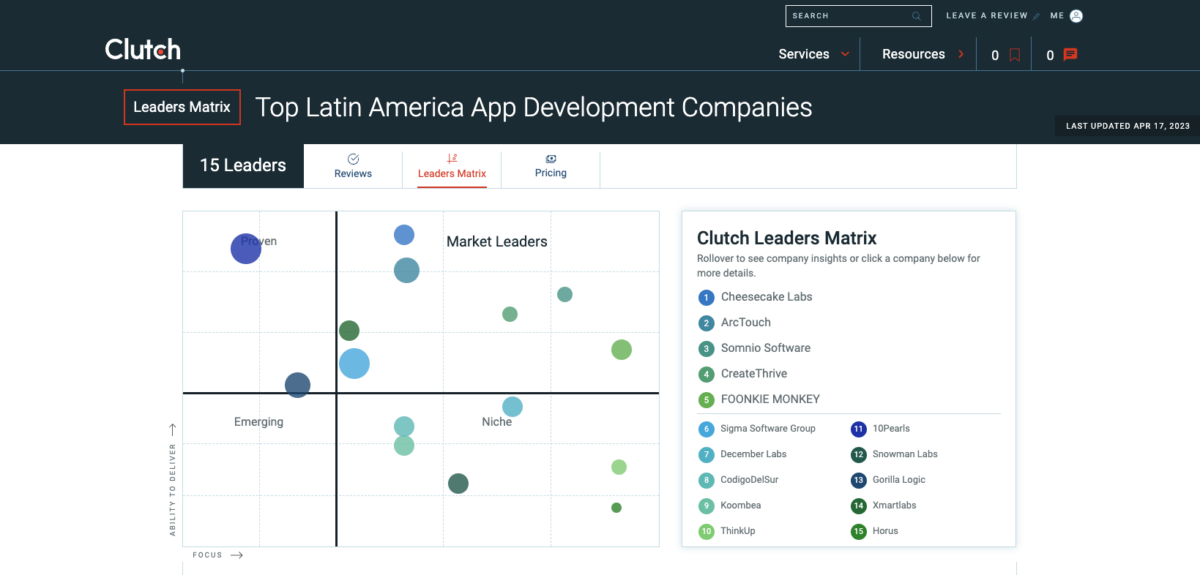Select Sigma Software Group in list
This screenshot has width=1200, height=575.
click(x=768, y=429)
